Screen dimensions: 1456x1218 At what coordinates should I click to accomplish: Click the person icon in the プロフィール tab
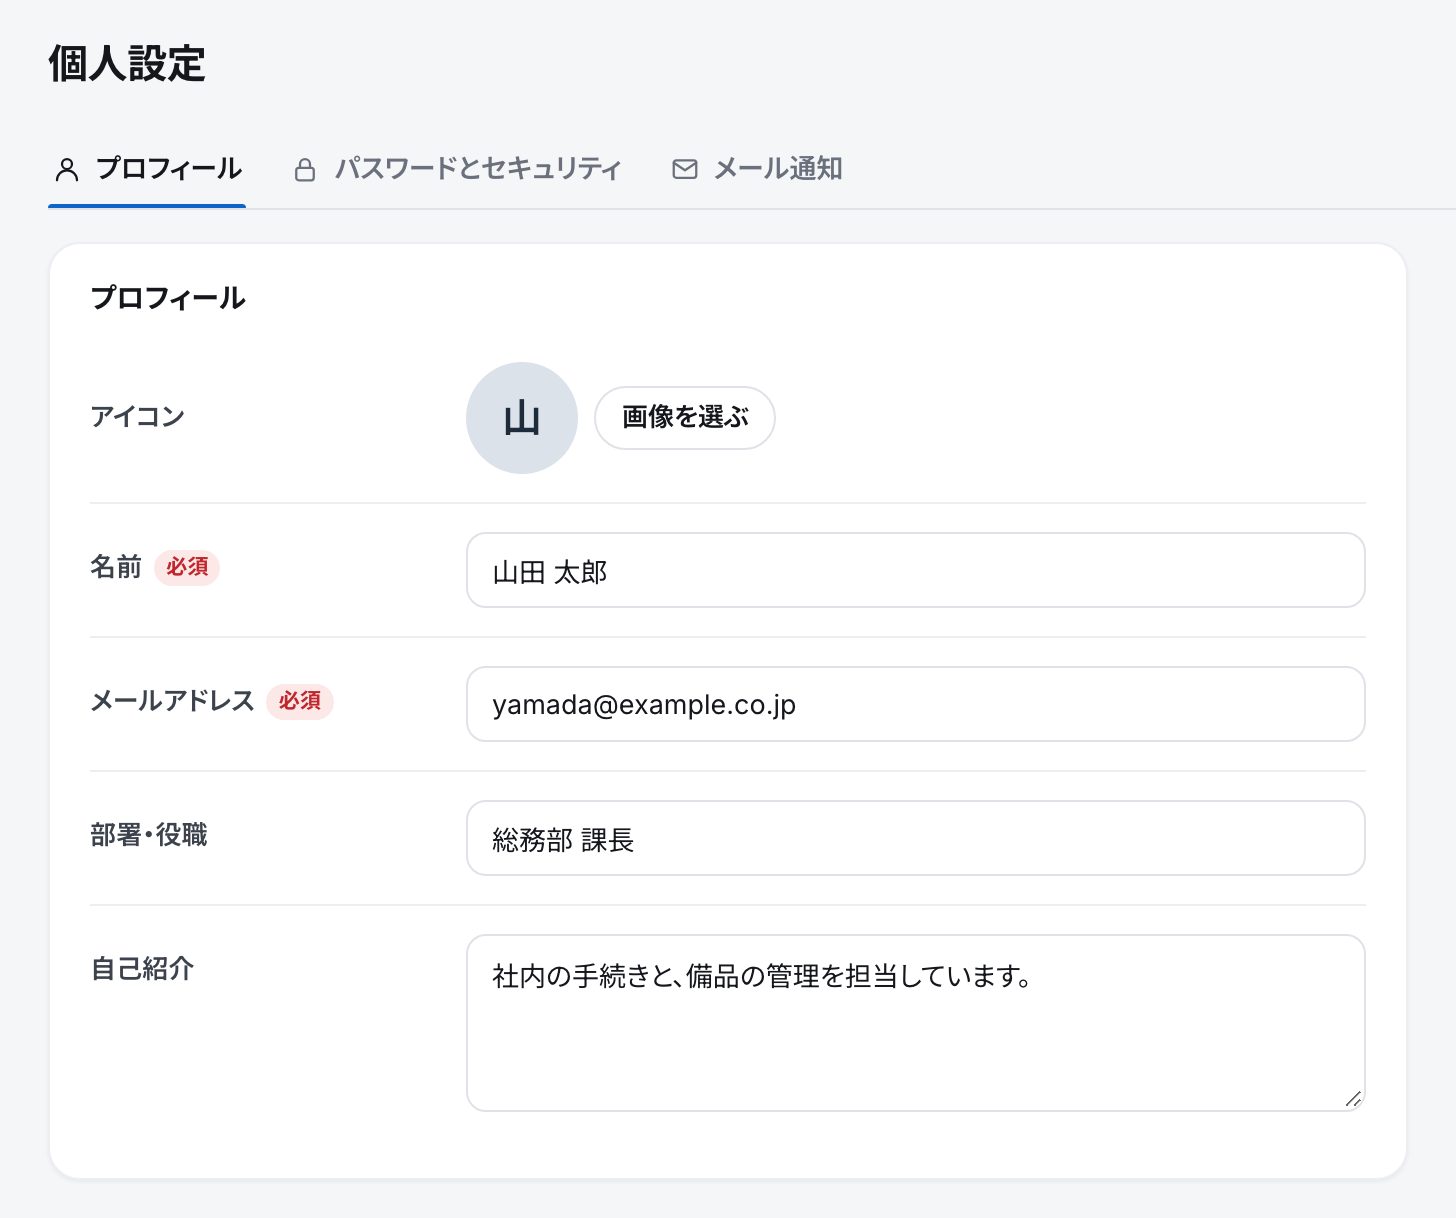[67, 170]
